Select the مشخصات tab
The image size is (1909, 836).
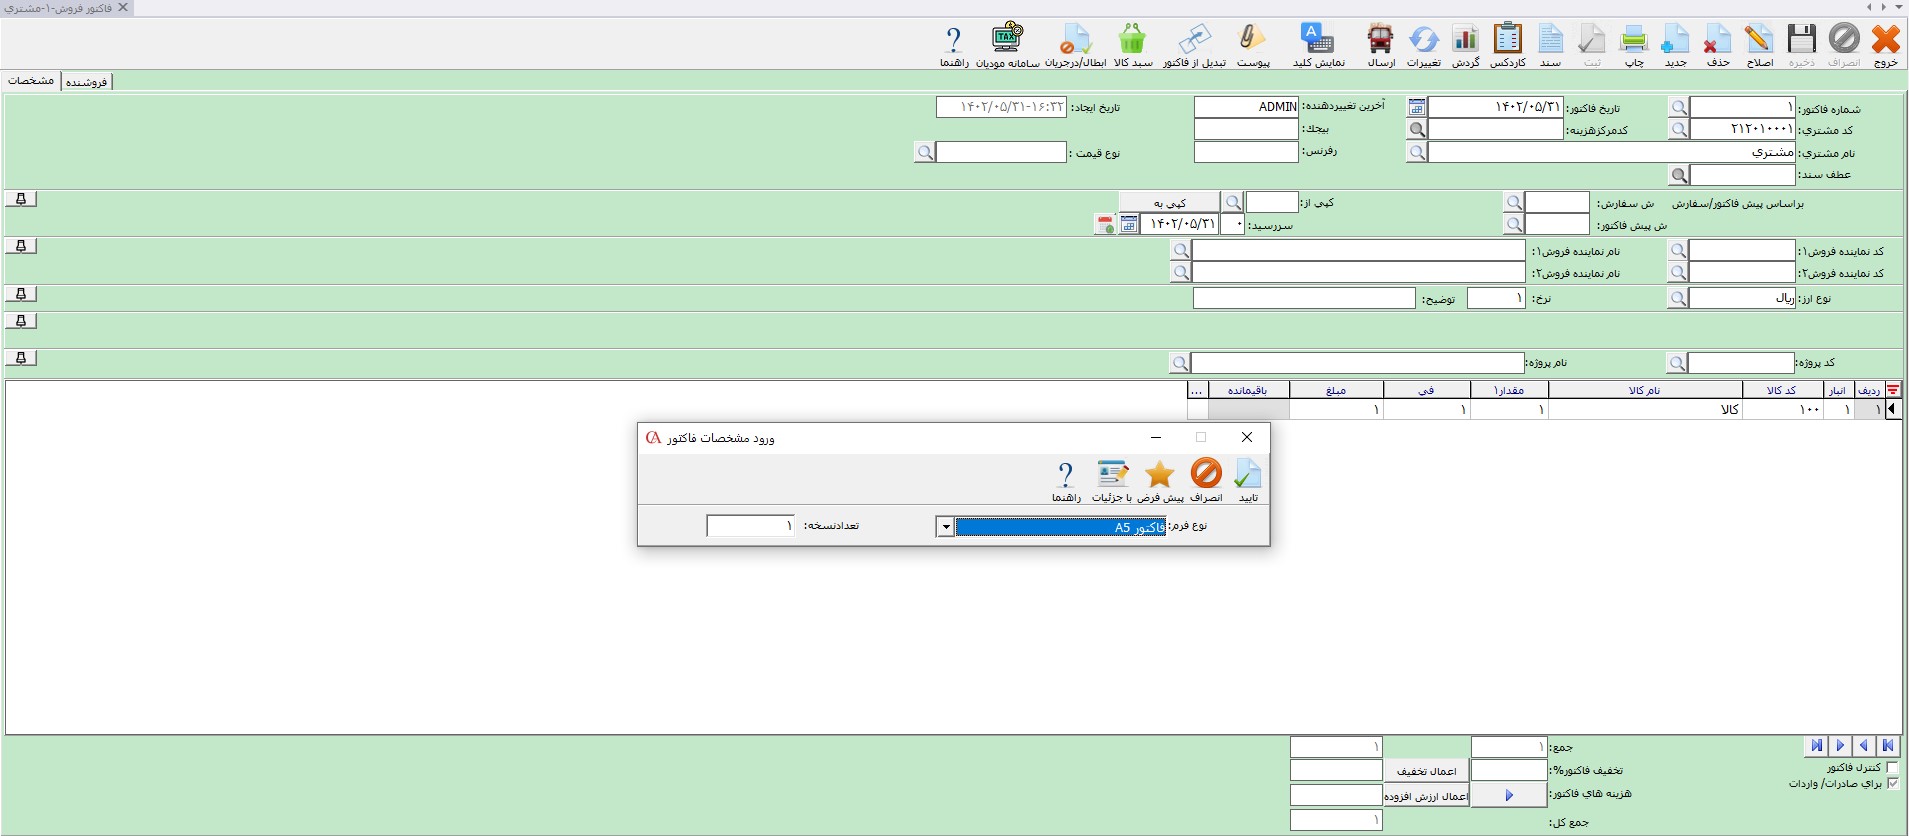click(31, 81)
